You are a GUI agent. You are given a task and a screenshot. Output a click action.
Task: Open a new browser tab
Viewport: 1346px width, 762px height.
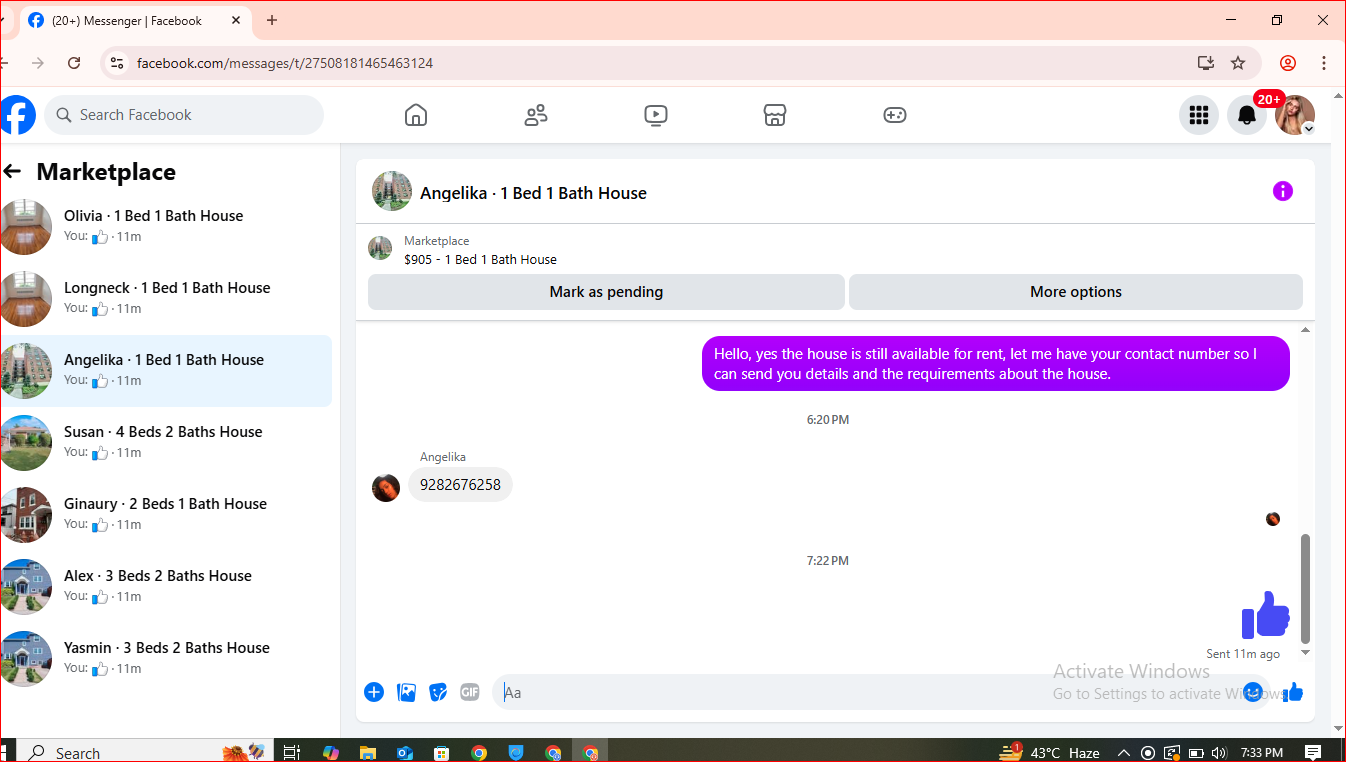[x=272, y=20]
